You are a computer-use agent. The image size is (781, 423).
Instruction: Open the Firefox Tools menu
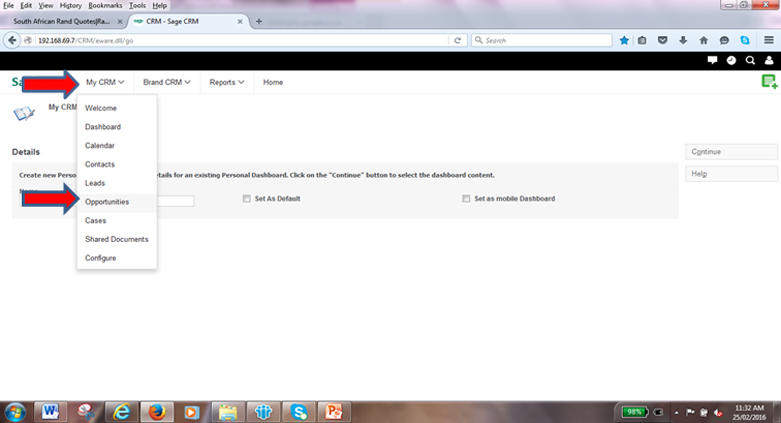137,5
